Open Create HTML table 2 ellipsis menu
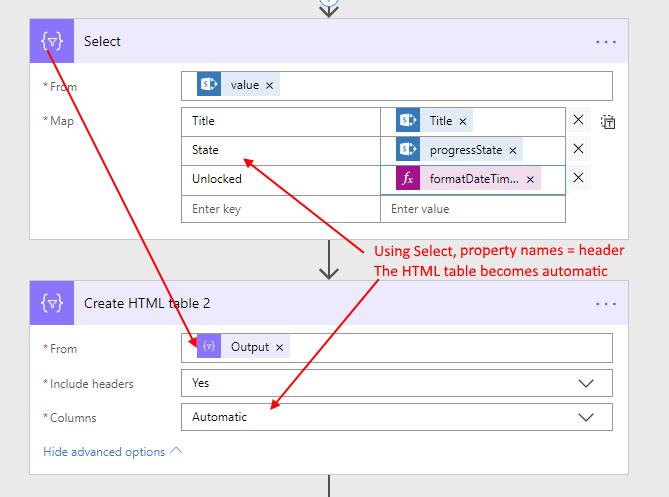The height and width of the screenshot is (497, 669). click(606, 304)
